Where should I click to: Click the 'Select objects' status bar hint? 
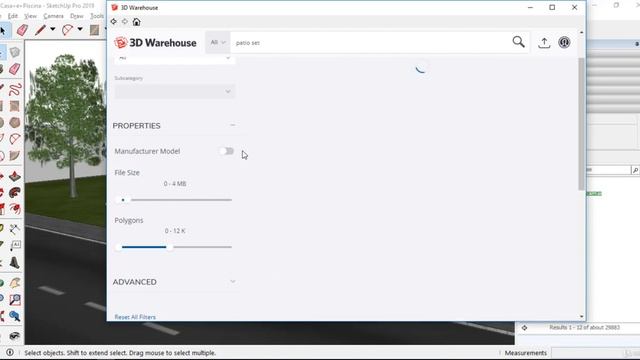point(120,353)
